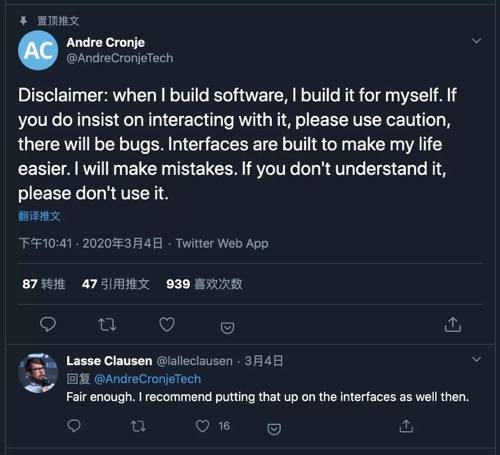
Task: Share the main tweet via upload icon
Action: [453, 325]
